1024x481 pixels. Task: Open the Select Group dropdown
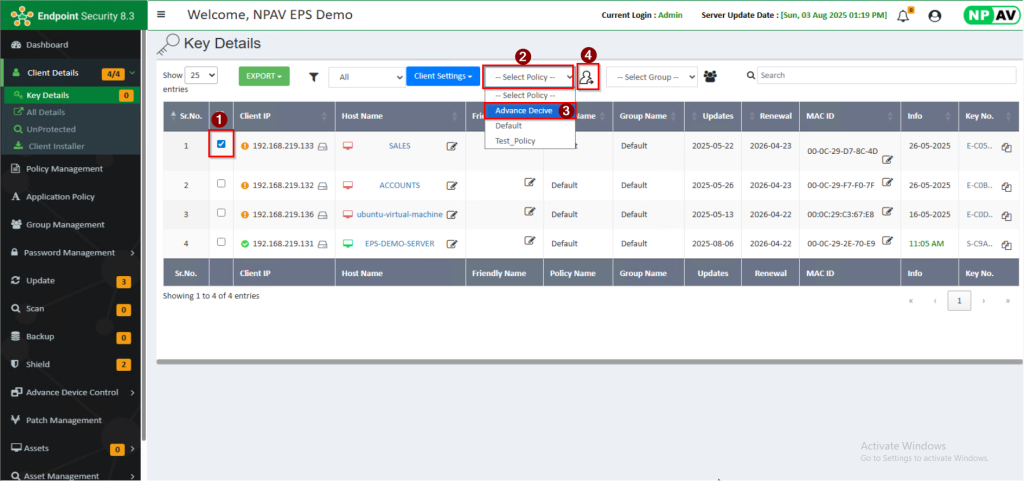coord(651,77)
